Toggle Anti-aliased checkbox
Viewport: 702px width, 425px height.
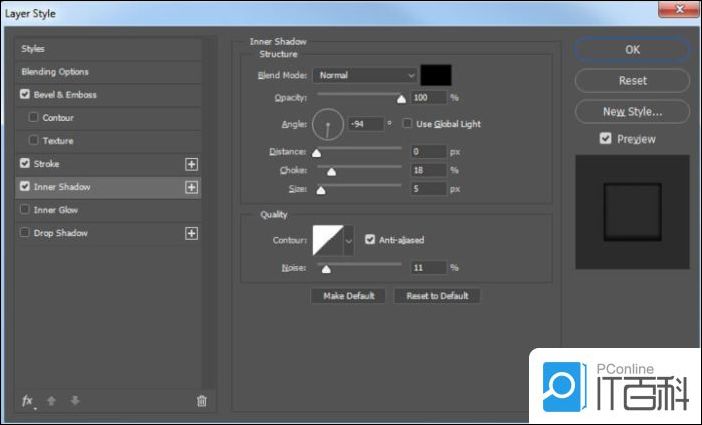[369, 239]
